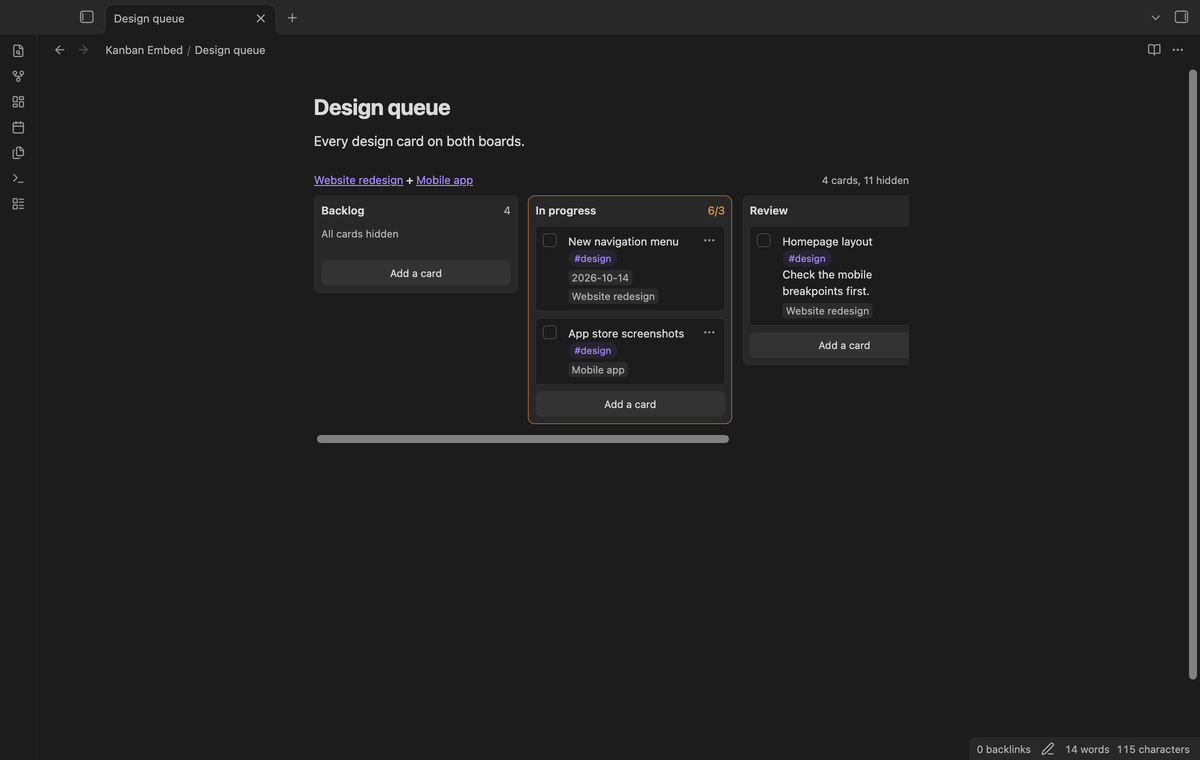Image resolution: width=1200 pixels, height=760 pixels.
Task: Close the Design queue tab
Action: coord(261,18)
